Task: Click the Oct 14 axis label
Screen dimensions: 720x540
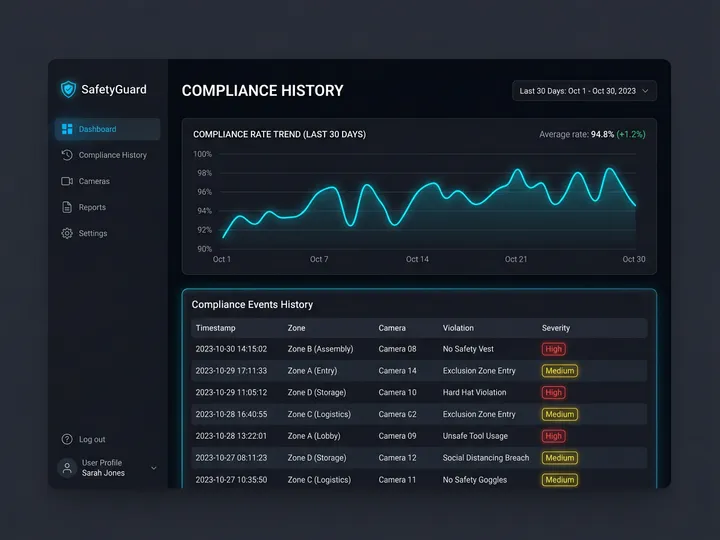Action: coord(417,259)
